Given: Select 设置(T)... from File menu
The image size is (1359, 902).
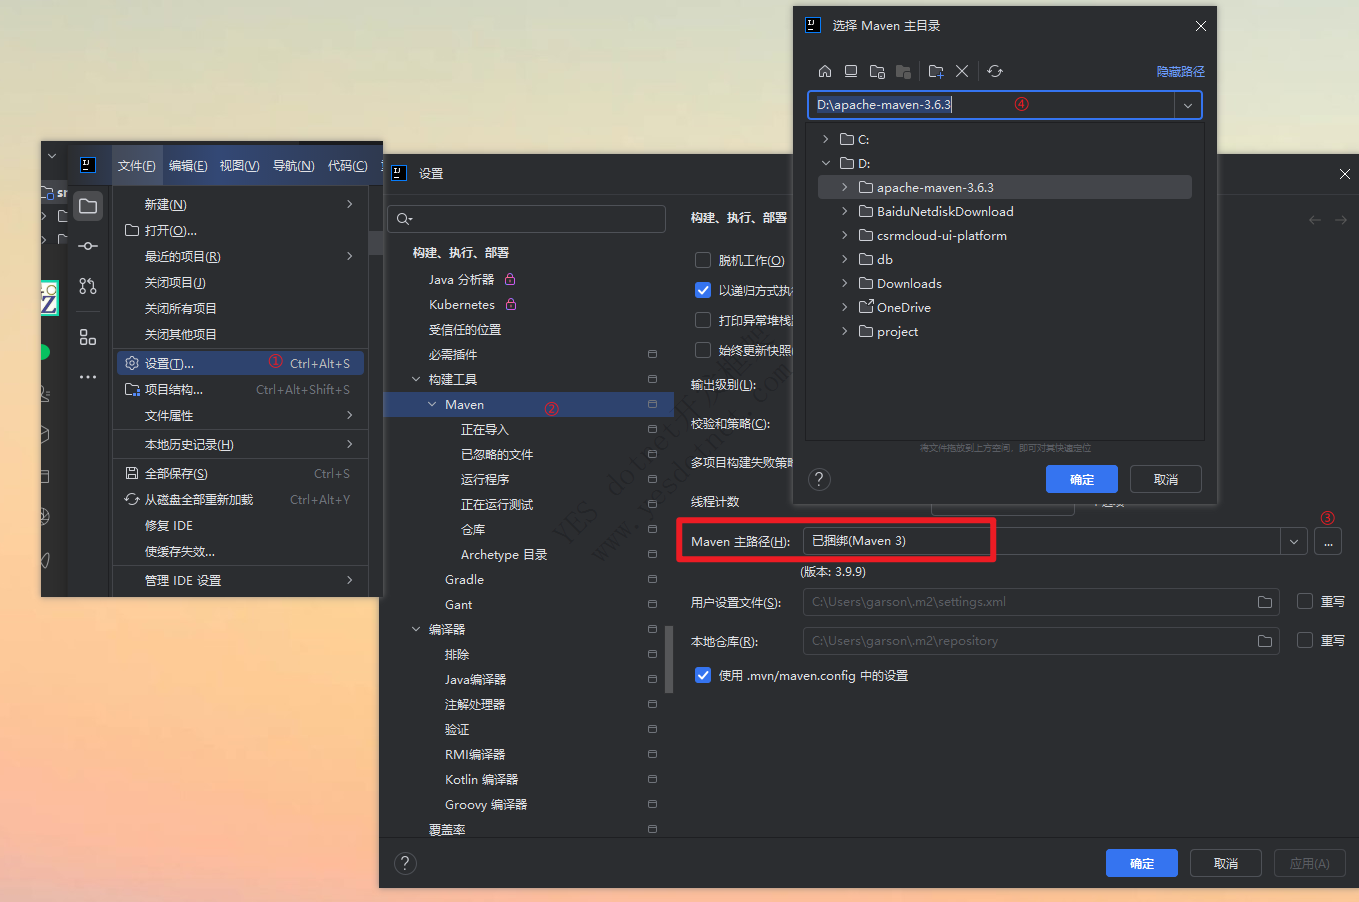Looking at the screenshot, I should (240, 363).
